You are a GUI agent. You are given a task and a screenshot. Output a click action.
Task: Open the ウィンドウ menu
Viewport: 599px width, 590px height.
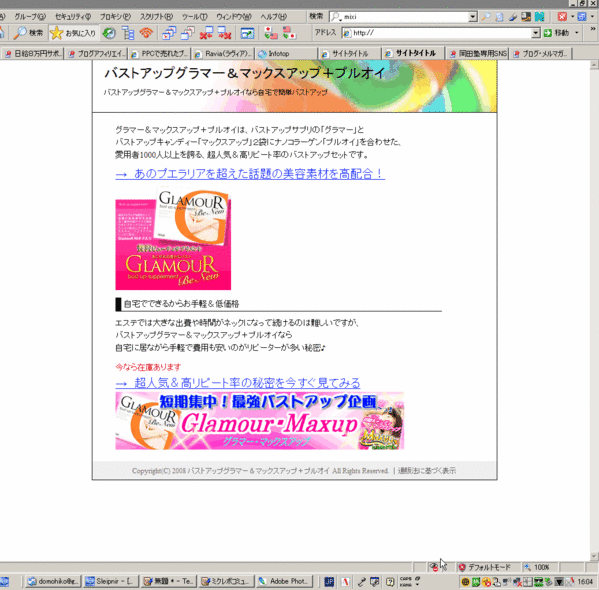click(x=234, y=16)
